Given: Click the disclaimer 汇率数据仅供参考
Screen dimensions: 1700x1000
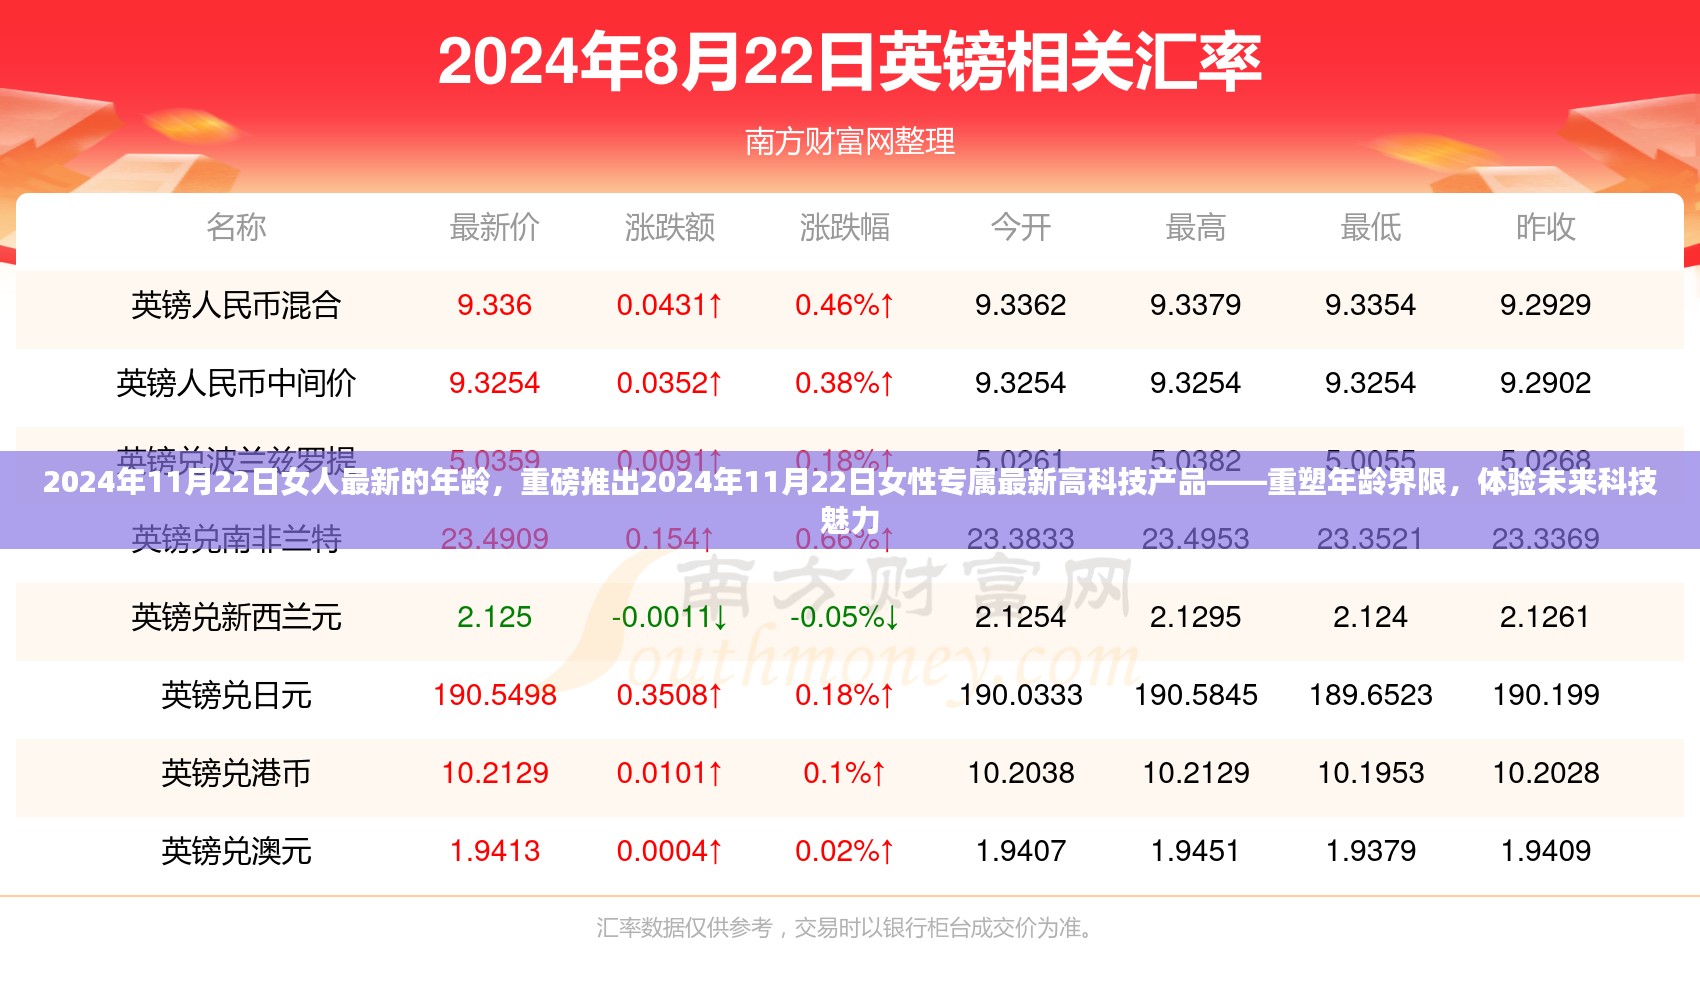Looking at the screenshot, I should 684,928.
